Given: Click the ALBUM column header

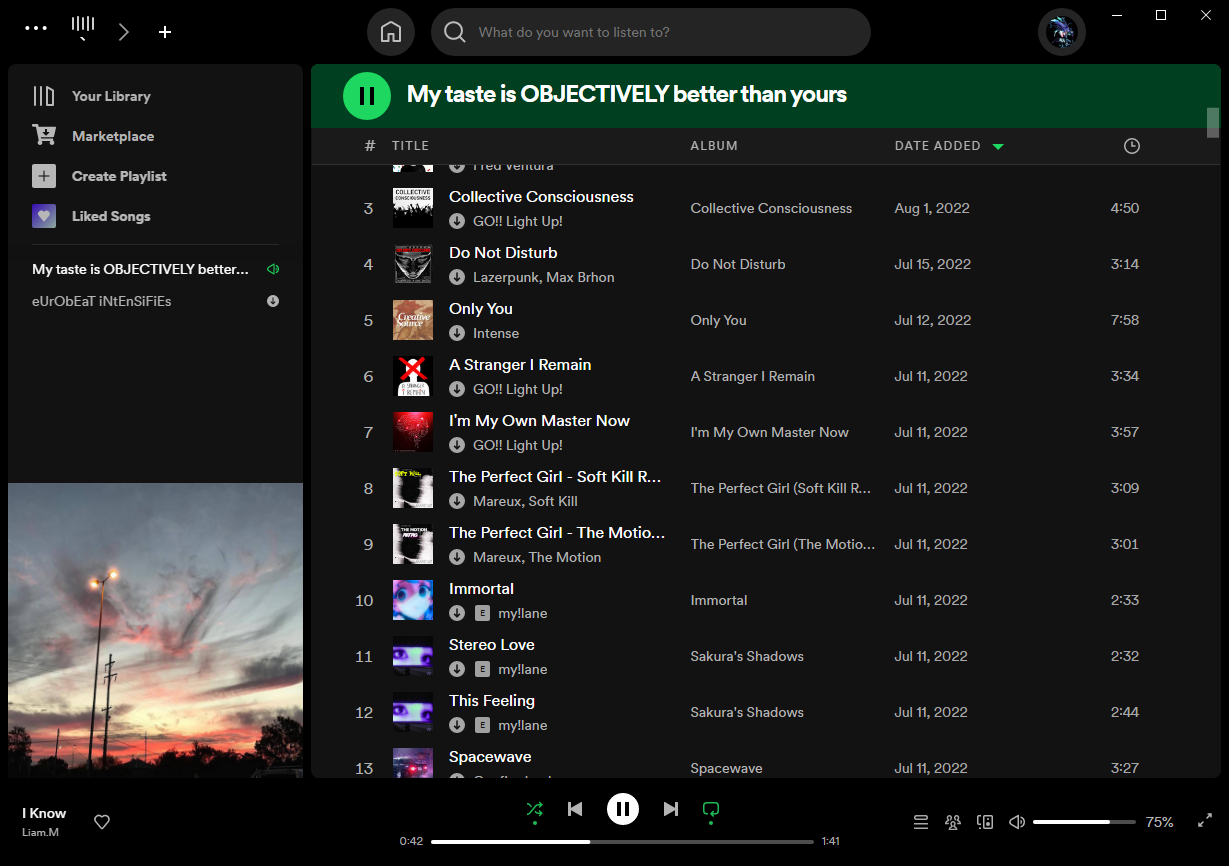Looking at the screenshot, I should (714, 146).
